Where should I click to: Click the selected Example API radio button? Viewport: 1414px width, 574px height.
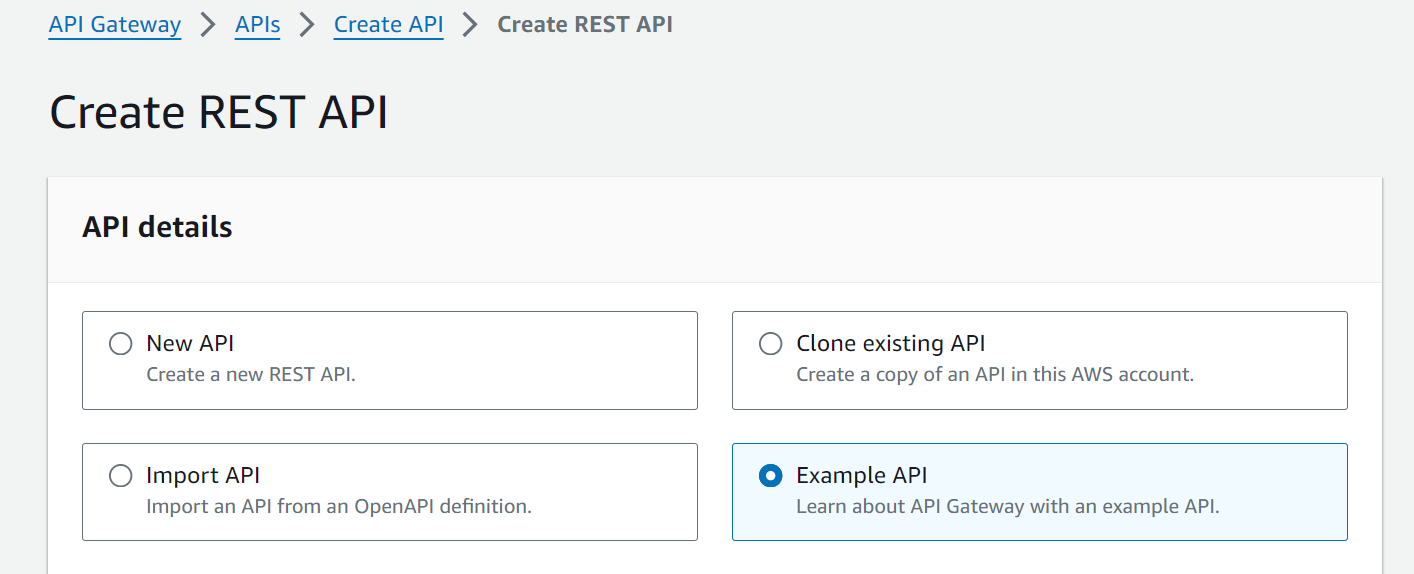tap(770, 476)
